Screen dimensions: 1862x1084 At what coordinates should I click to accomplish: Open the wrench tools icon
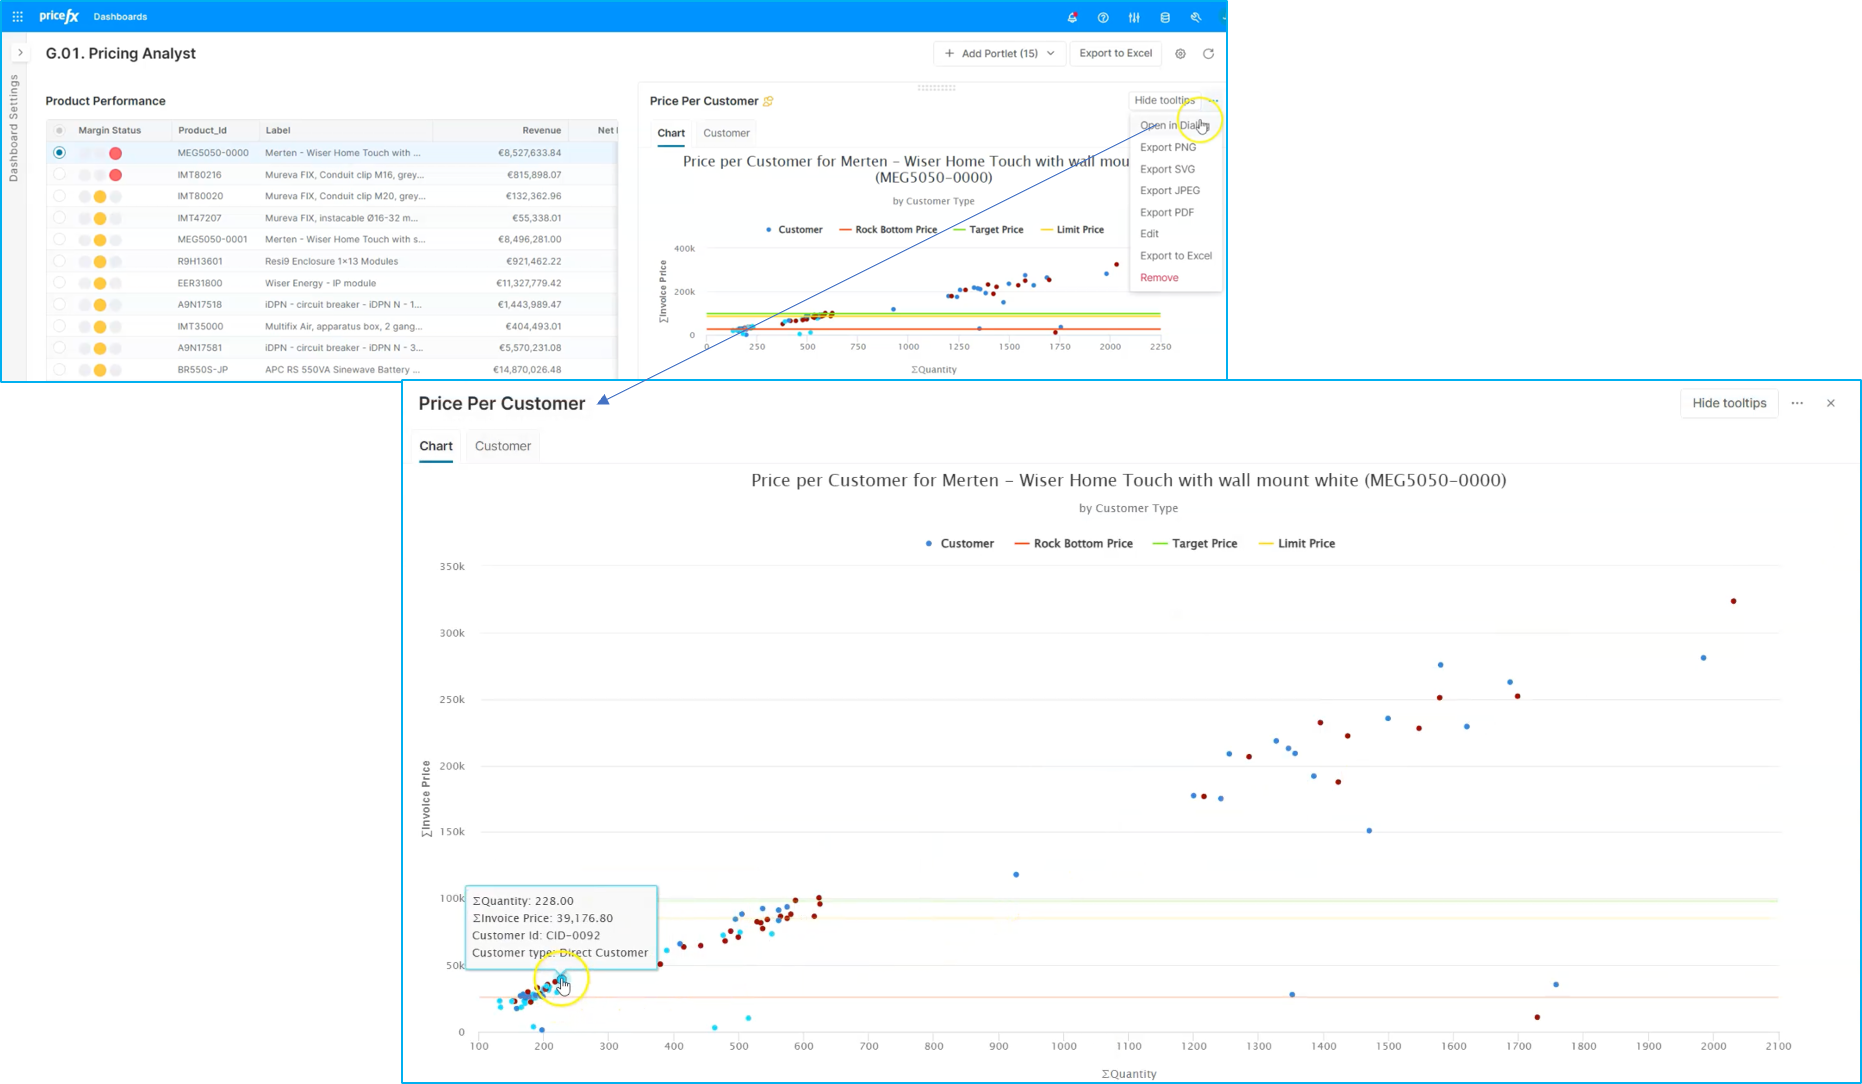1196,17
